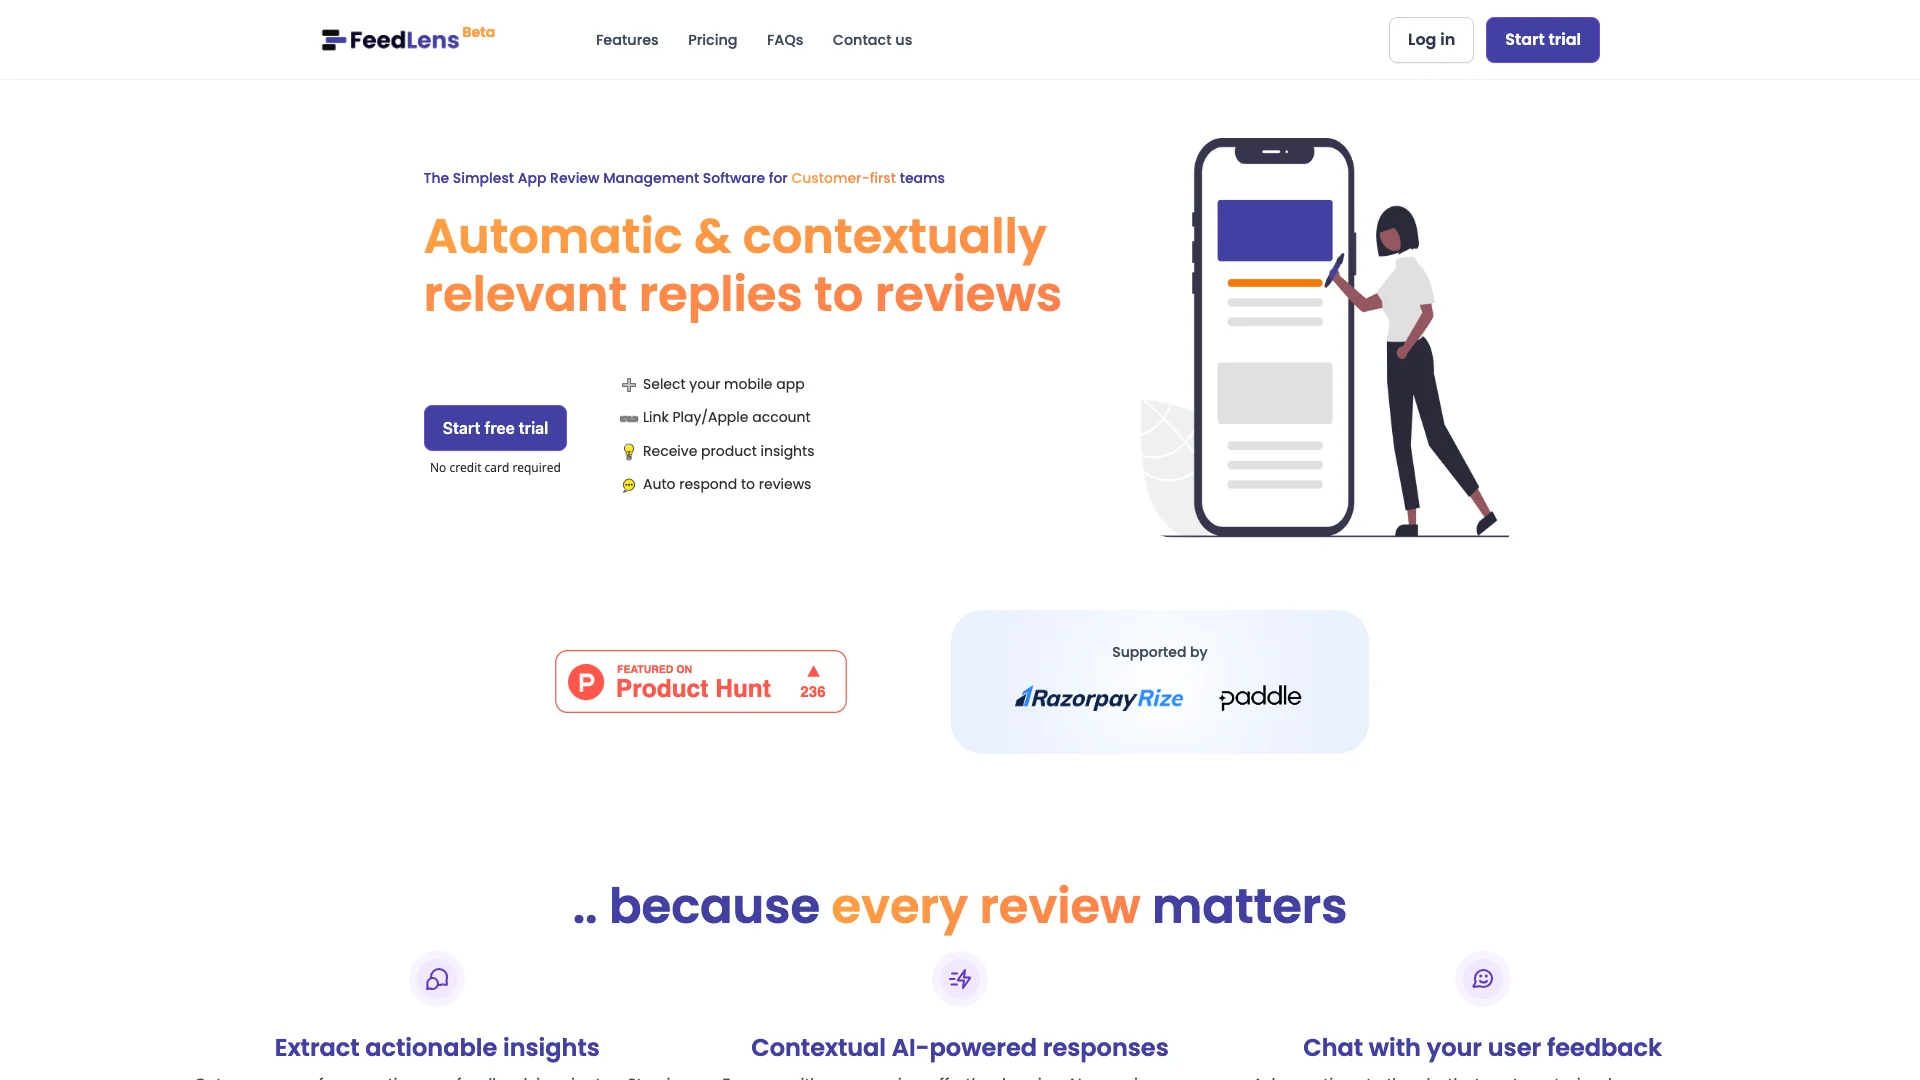Image resolution: width=1920 pixels, height=1080 pixels.
Task: Click the link/chain icon beside Link Play/Apple
Action: pyautogui.click(x=629, y=417)
